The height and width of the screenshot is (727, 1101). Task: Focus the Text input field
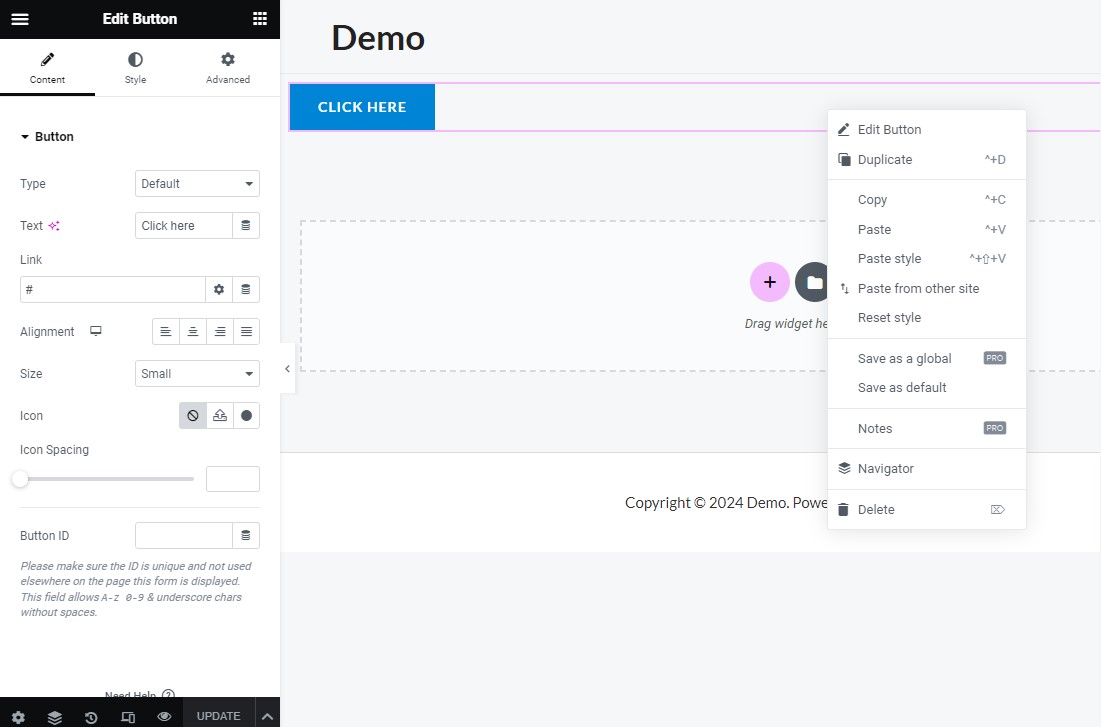tap(183, 225)
